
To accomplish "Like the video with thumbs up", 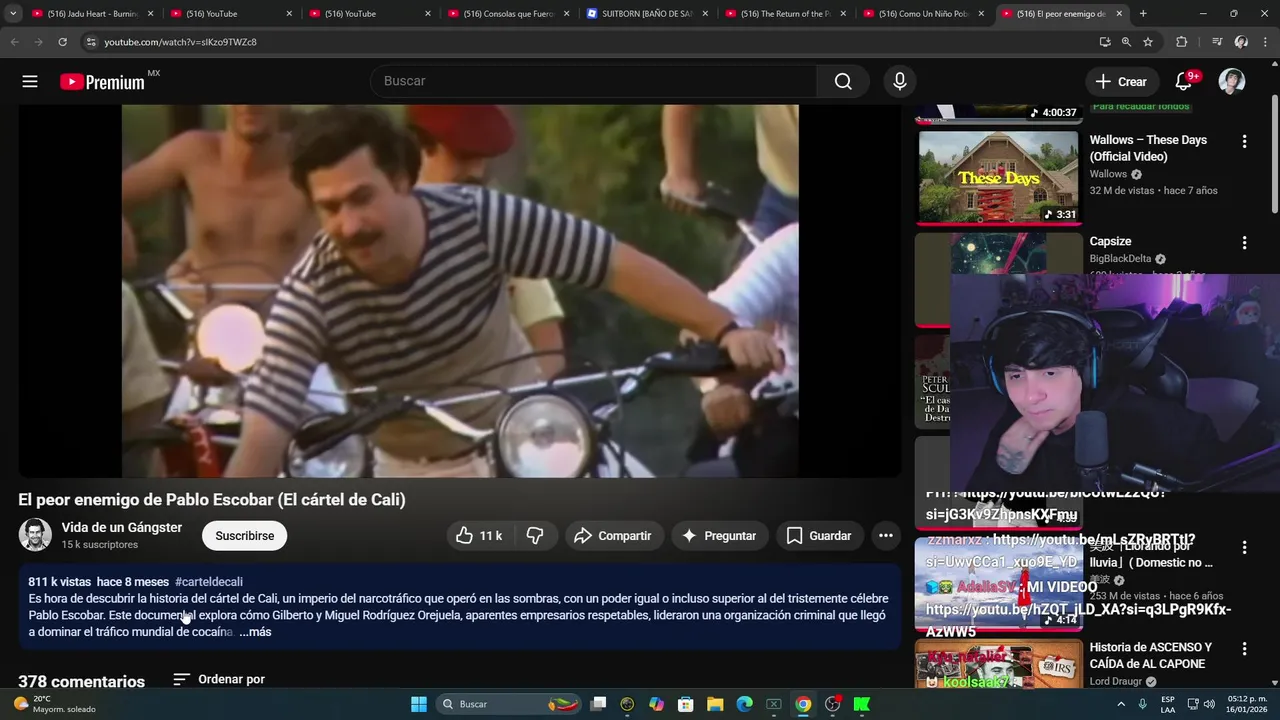I will (x=478, y=536).
